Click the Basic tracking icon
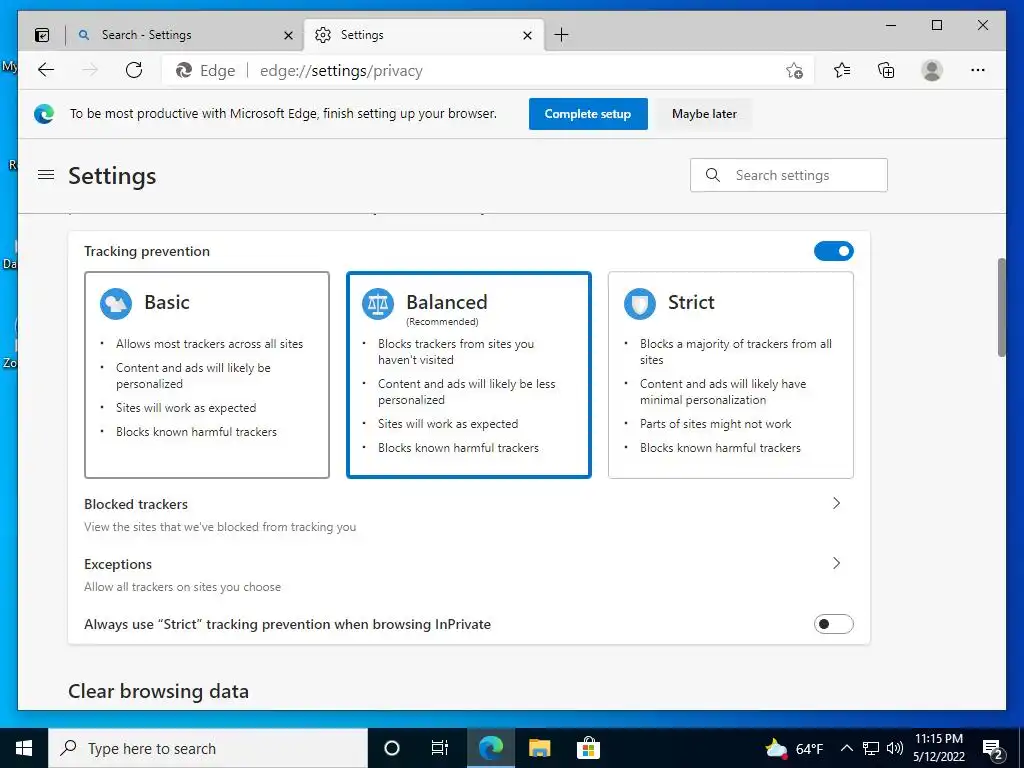The image size is (1024, 768). (x=116, y=304)
